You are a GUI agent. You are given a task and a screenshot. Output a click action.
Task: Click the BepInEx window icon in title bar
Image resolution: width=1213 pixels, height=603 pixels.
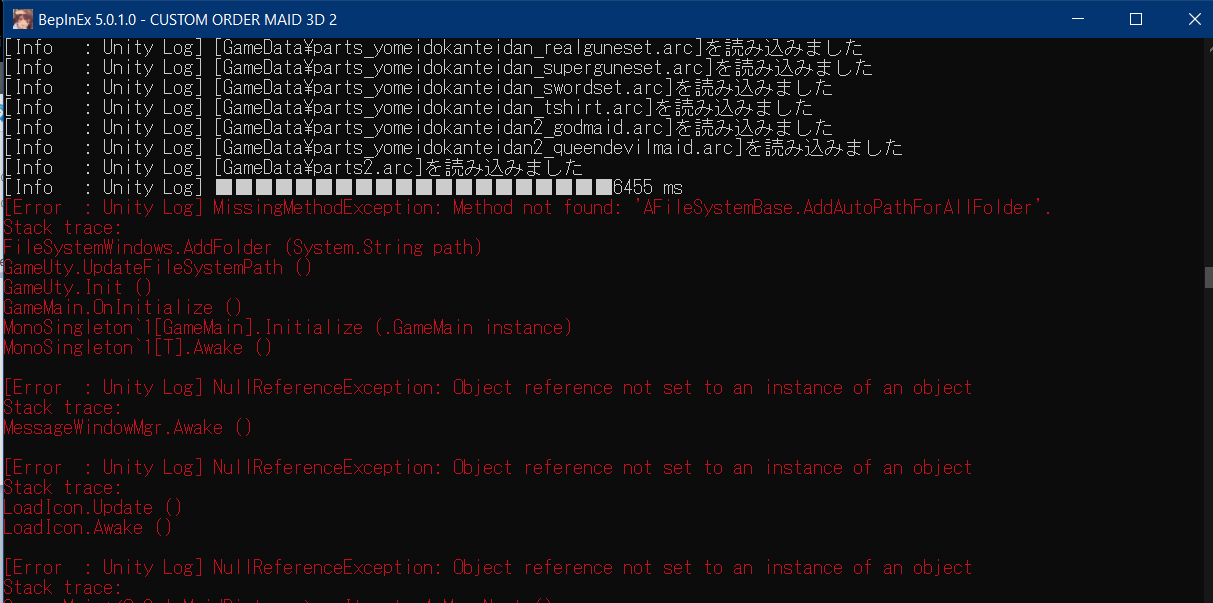[19, 19]
